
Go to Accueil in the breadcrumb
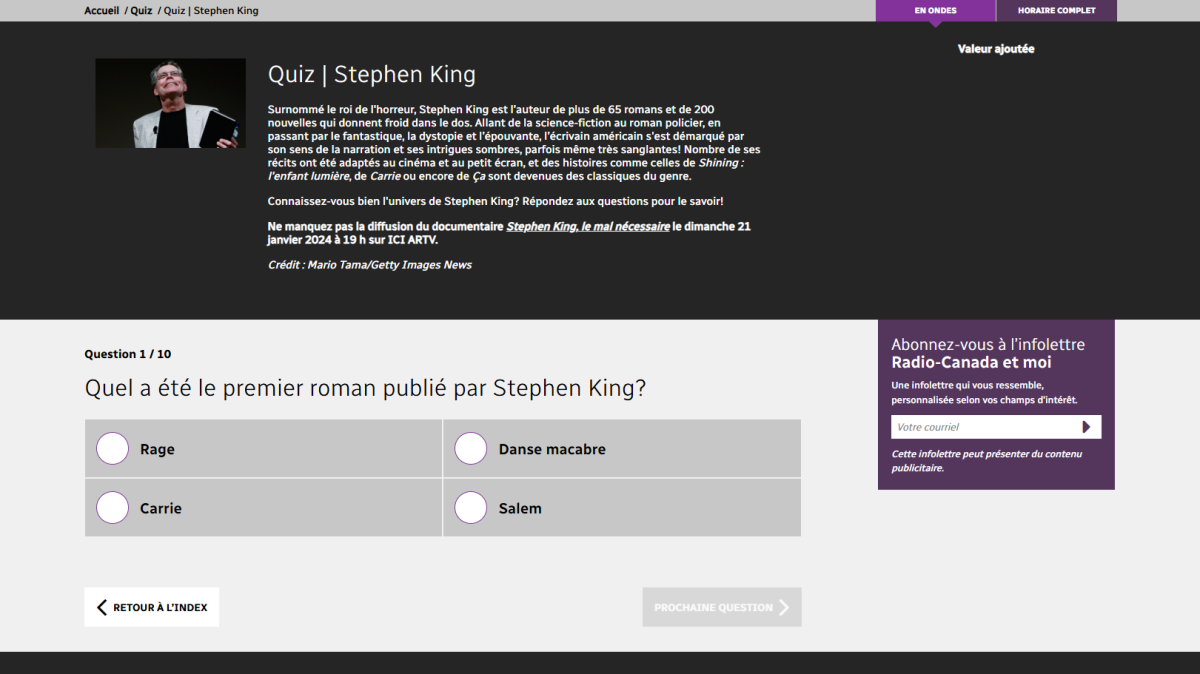pyautogui.click(x=101, y=11)
